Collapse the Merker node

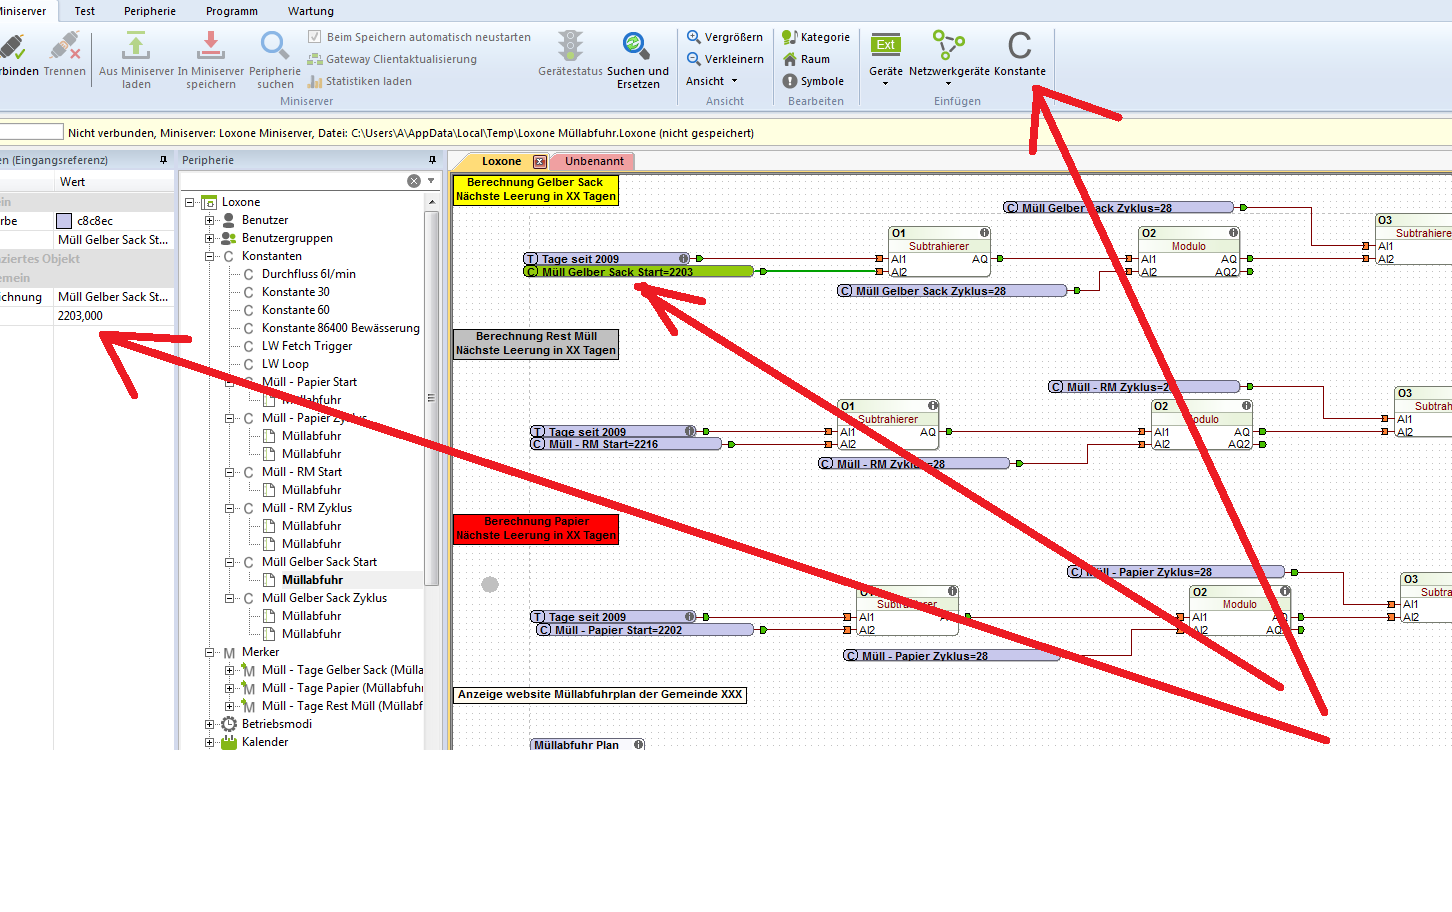tap(210, 652)
